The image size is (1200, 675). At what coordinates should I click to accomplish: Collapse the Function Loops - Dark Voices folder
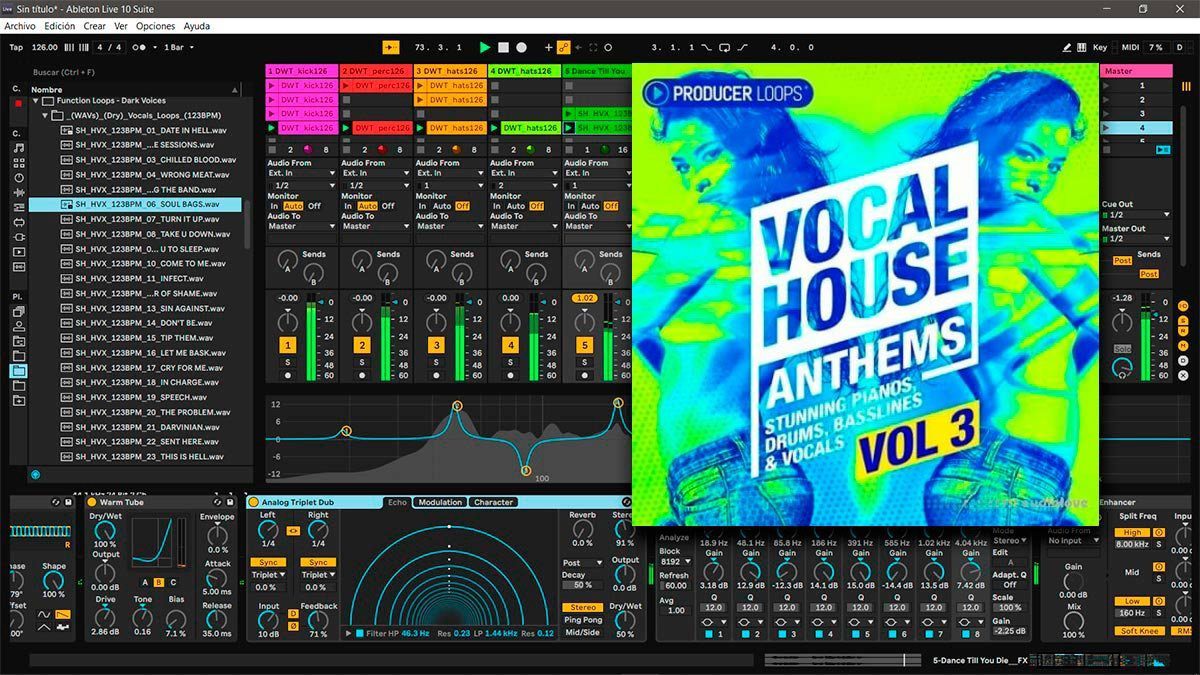coord(37,101)
